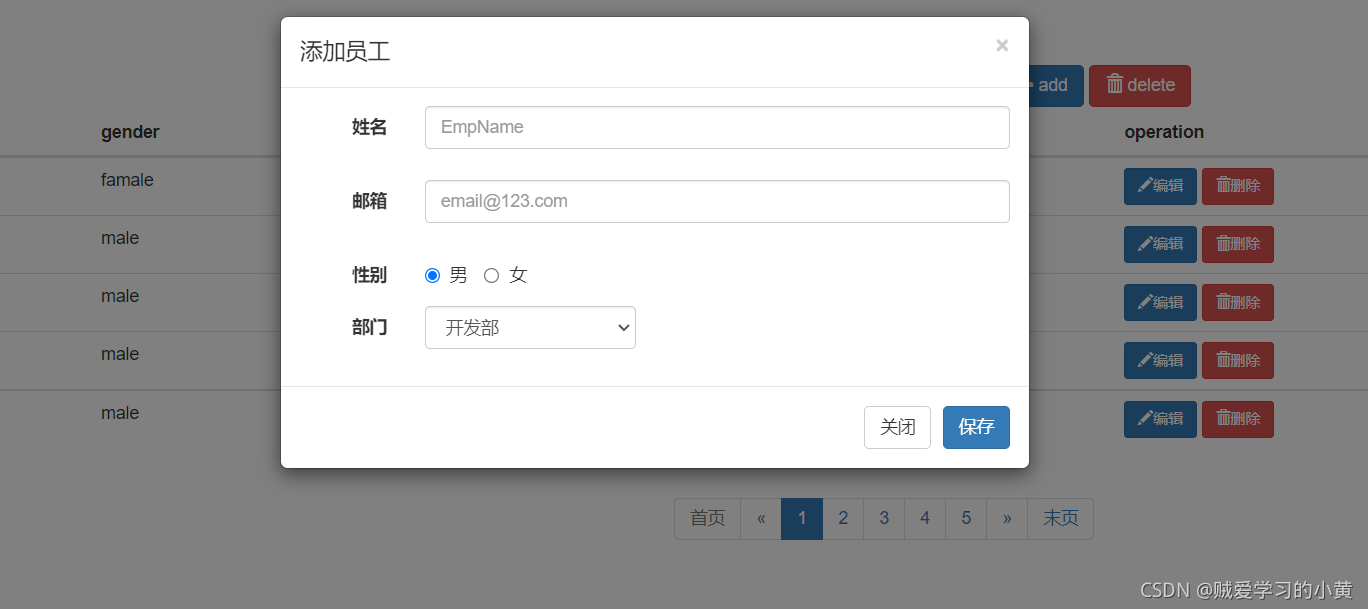Image resolution: width=1368 pixels, height=609 pixels.
Task: Open the 部门 department dropdown
Action: pyautogui.click(x=530, y=328)
